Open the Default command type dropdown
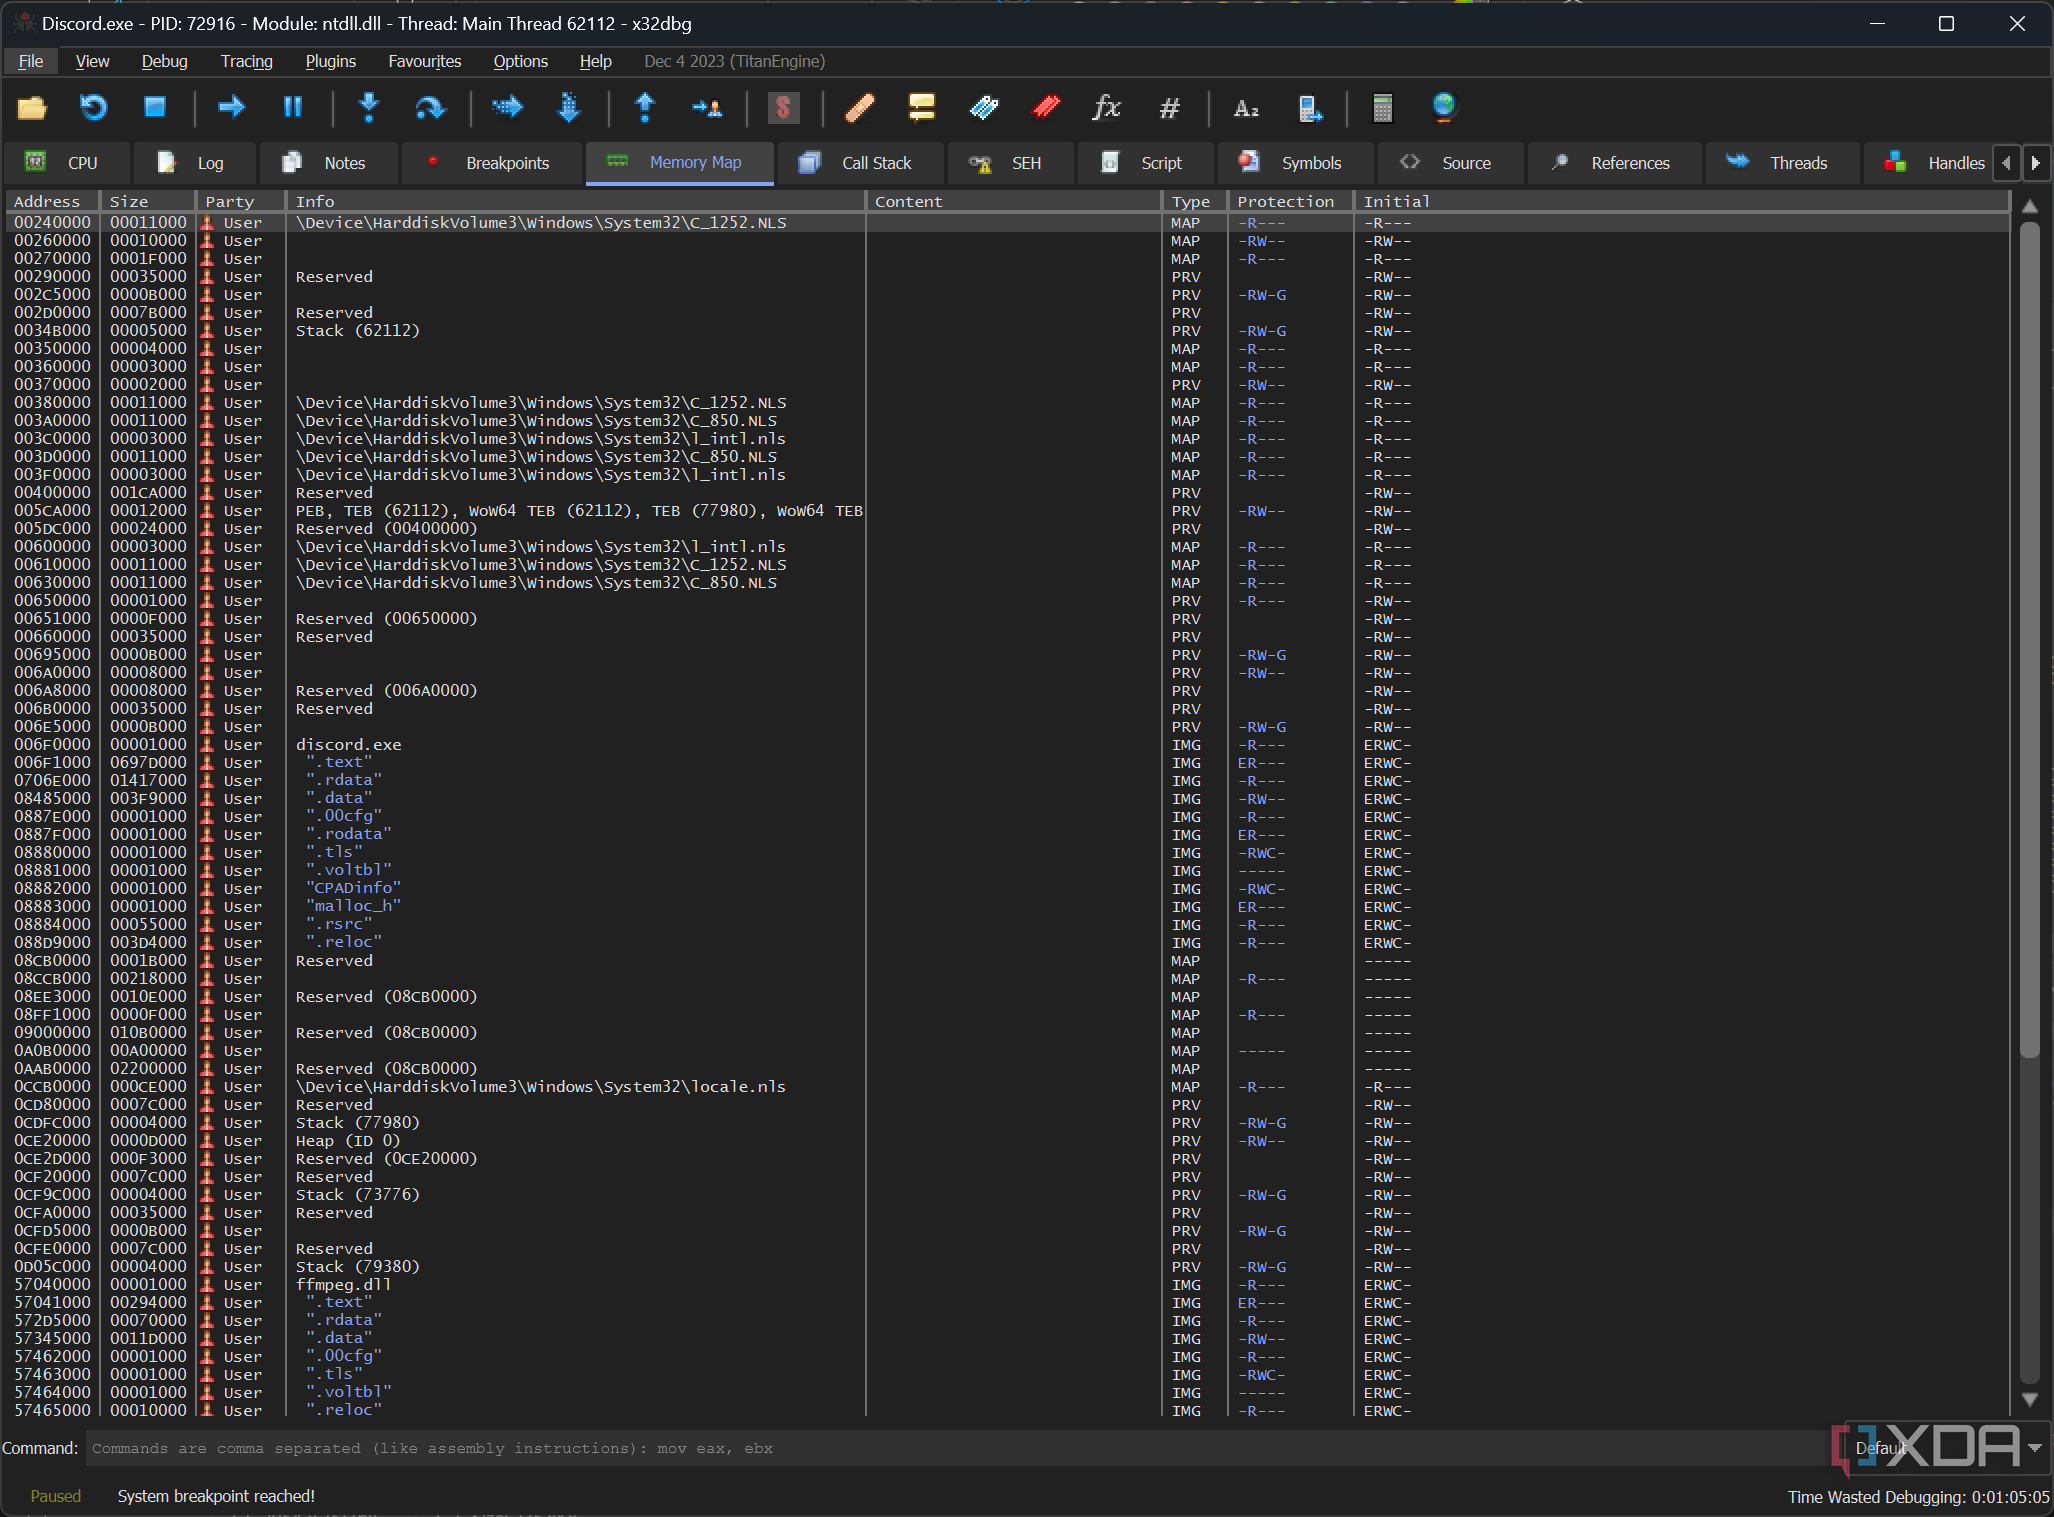This screenshot has width=2054, height=1517. [x=1945, y=1448]
